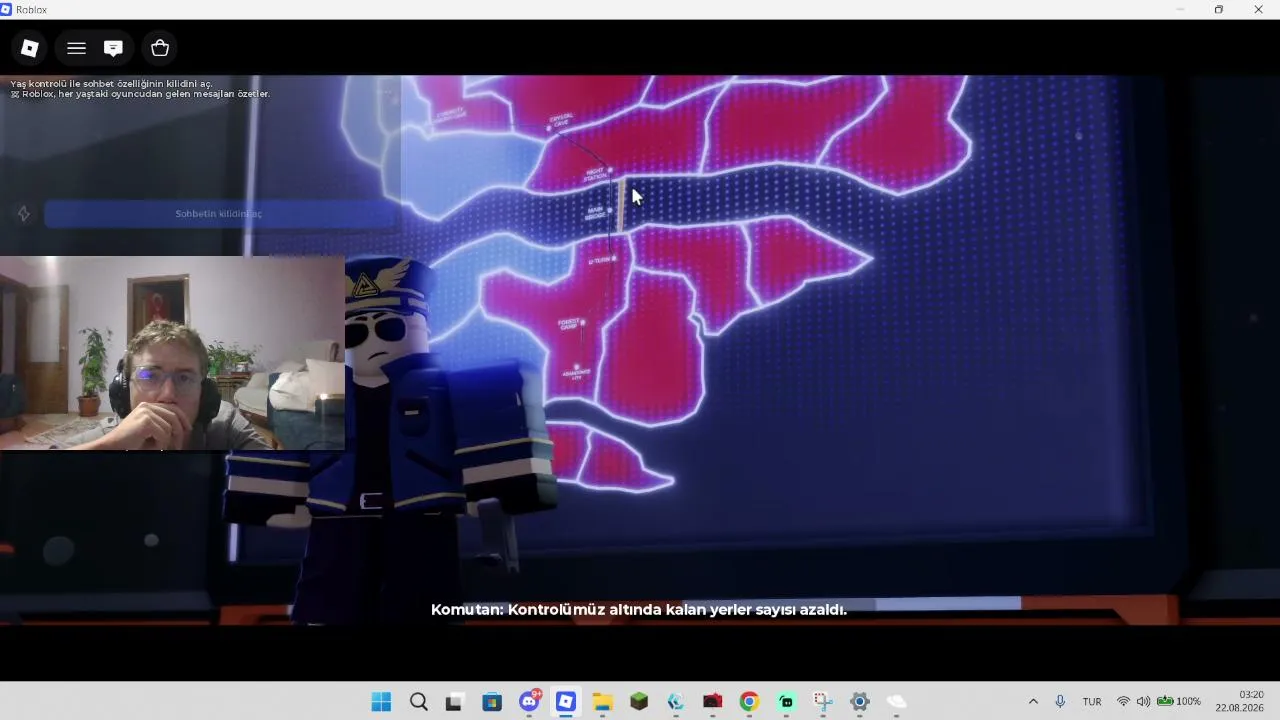Click the U-Turn map label
Image resolution: width=1280 pixels, height=720 pixels.
pyautogui.click(x=601, y=261)
